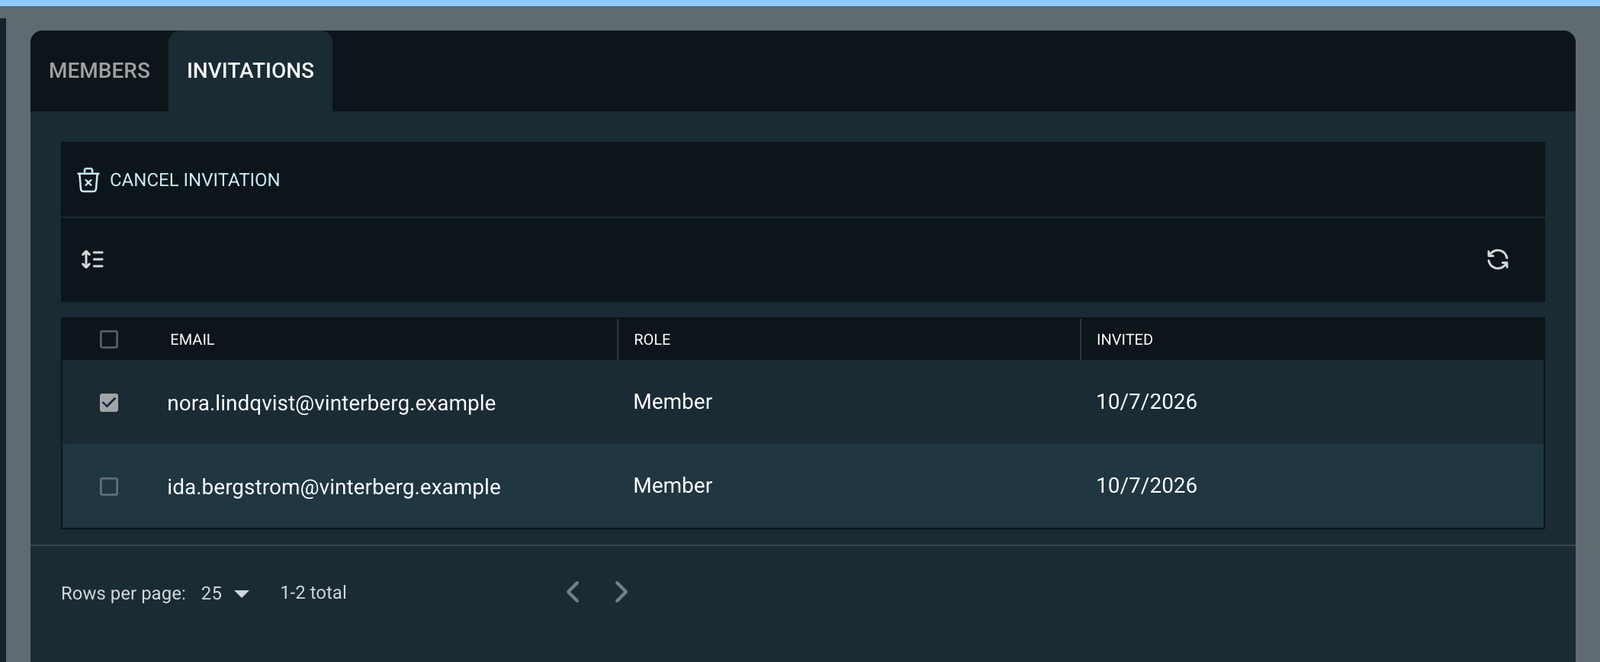The width and height of the screenshot is (1600, 662).
Task: Click the trash icon beside Cancel Invitation
Action: point(88,180)
